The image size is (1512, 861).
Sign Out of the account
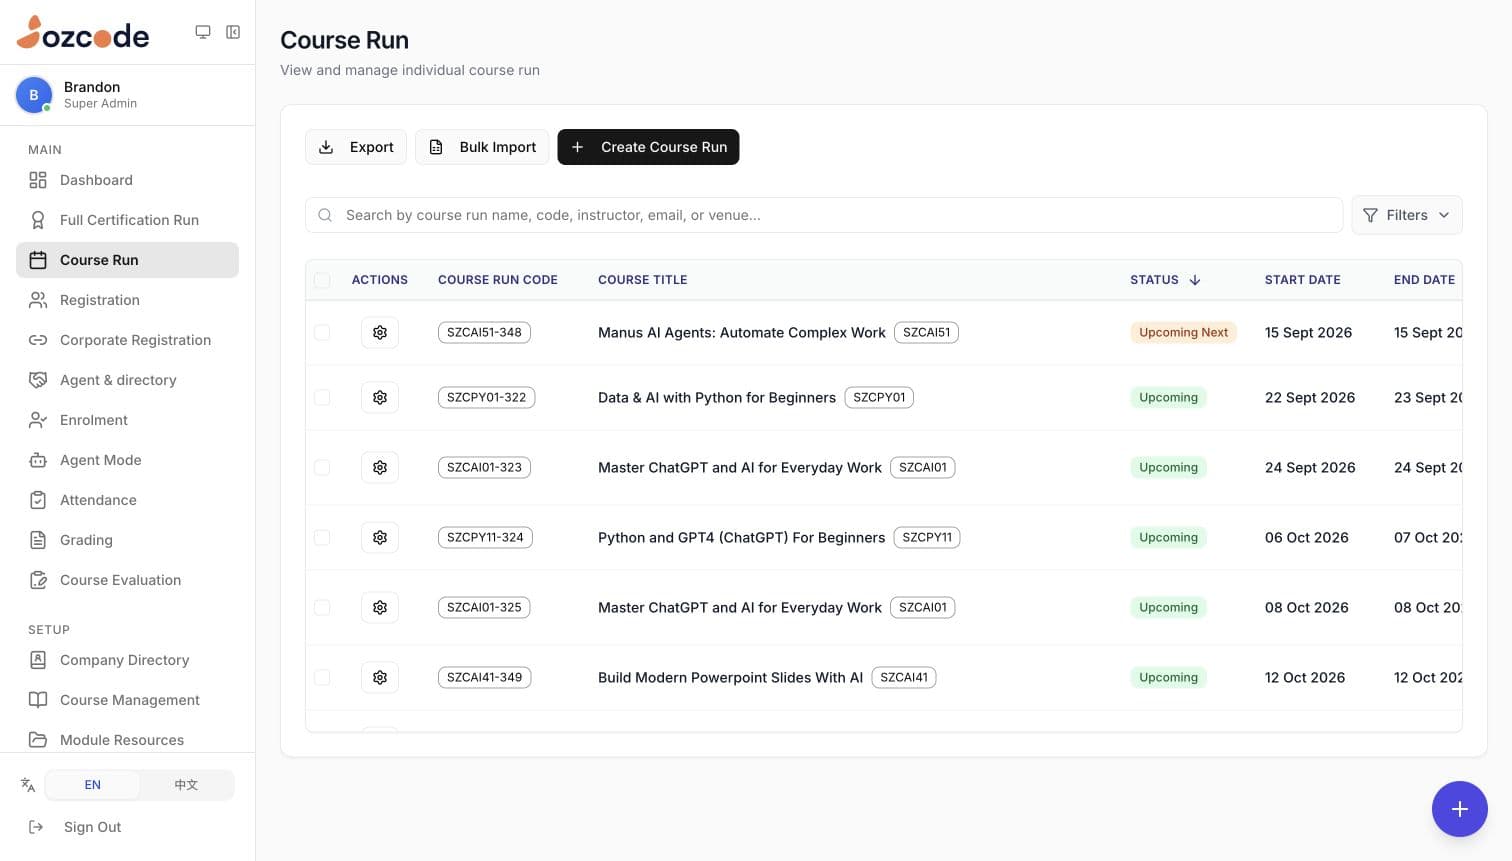click(x=127, y=827)
